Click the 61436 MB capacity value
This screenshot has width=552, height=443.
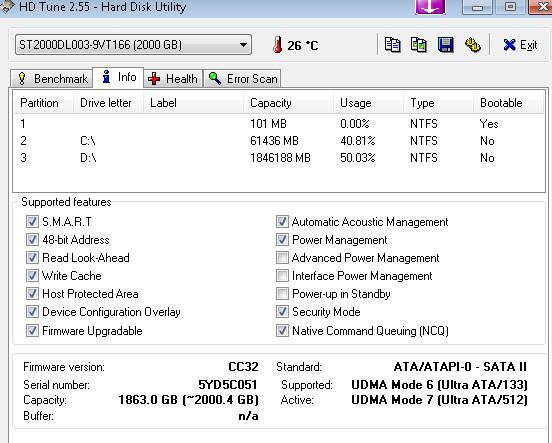274,141
